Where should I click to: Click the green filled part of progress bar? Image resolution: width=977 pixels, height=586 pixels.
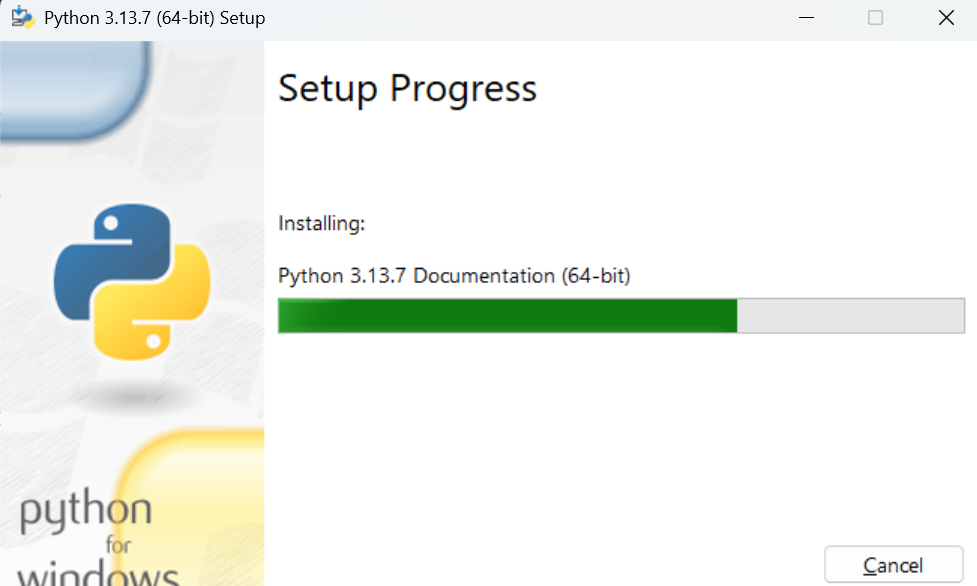[x=507, y=315]
